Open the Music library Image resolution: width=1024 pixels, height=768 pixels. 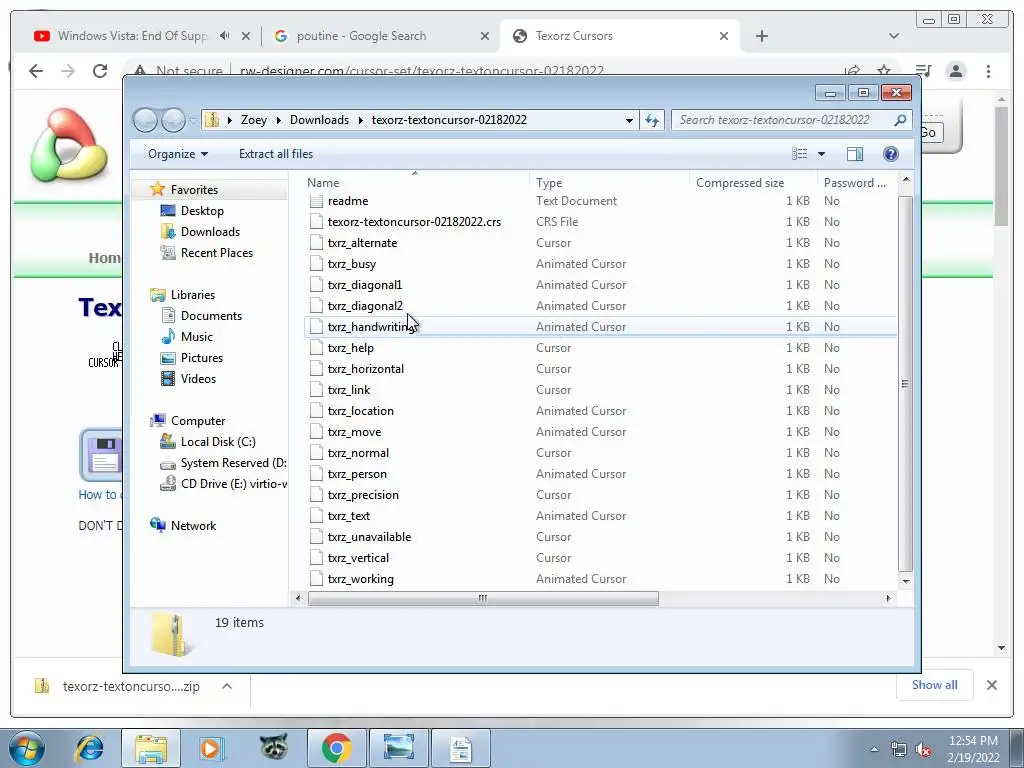pyautogui.click(x=197, y=337)
